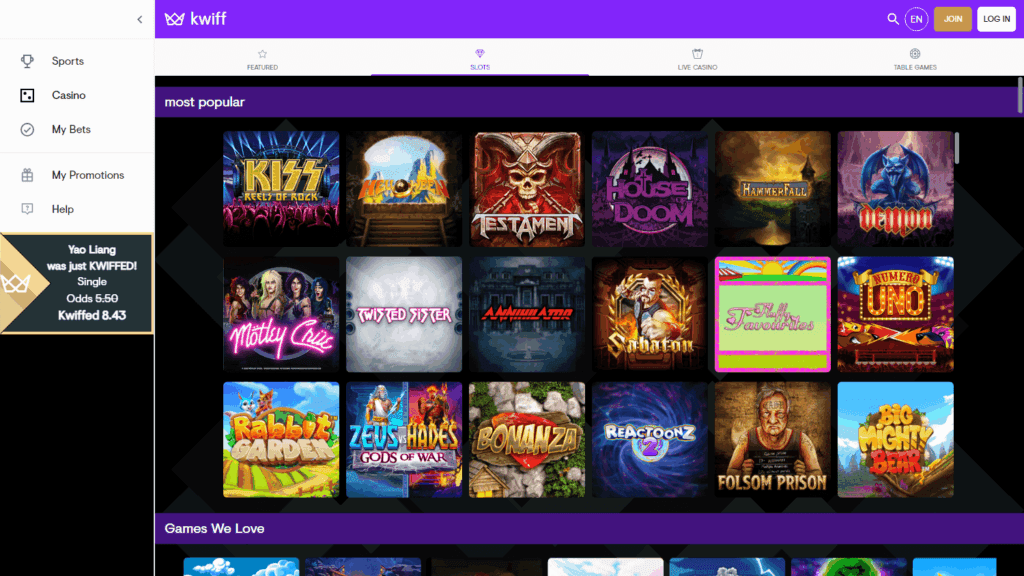
Task: Click the Help question icon
Action: point(27,209)
